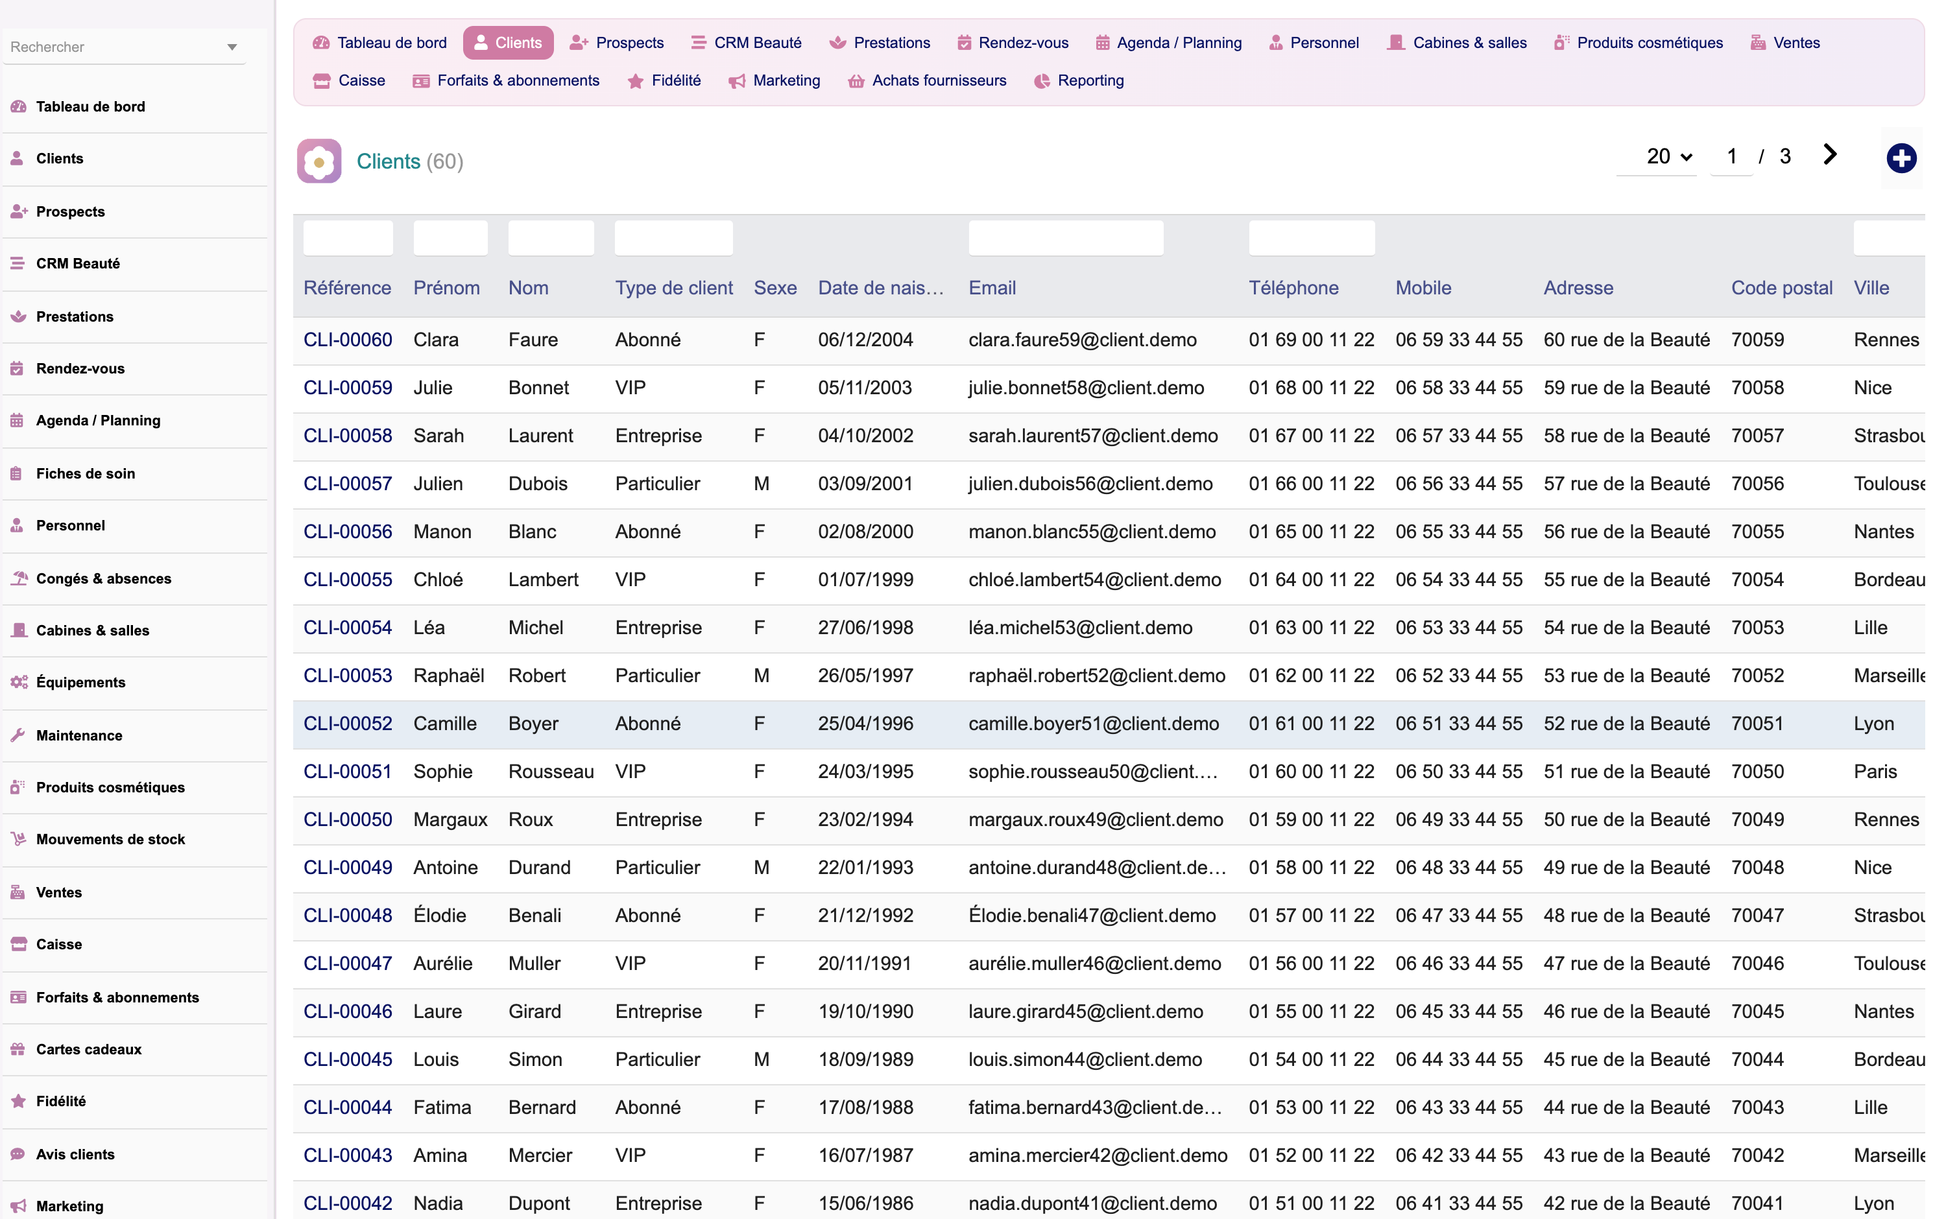
Task: Click the Achats fournisseurs basket icon
Action: (x=856, y=81)
